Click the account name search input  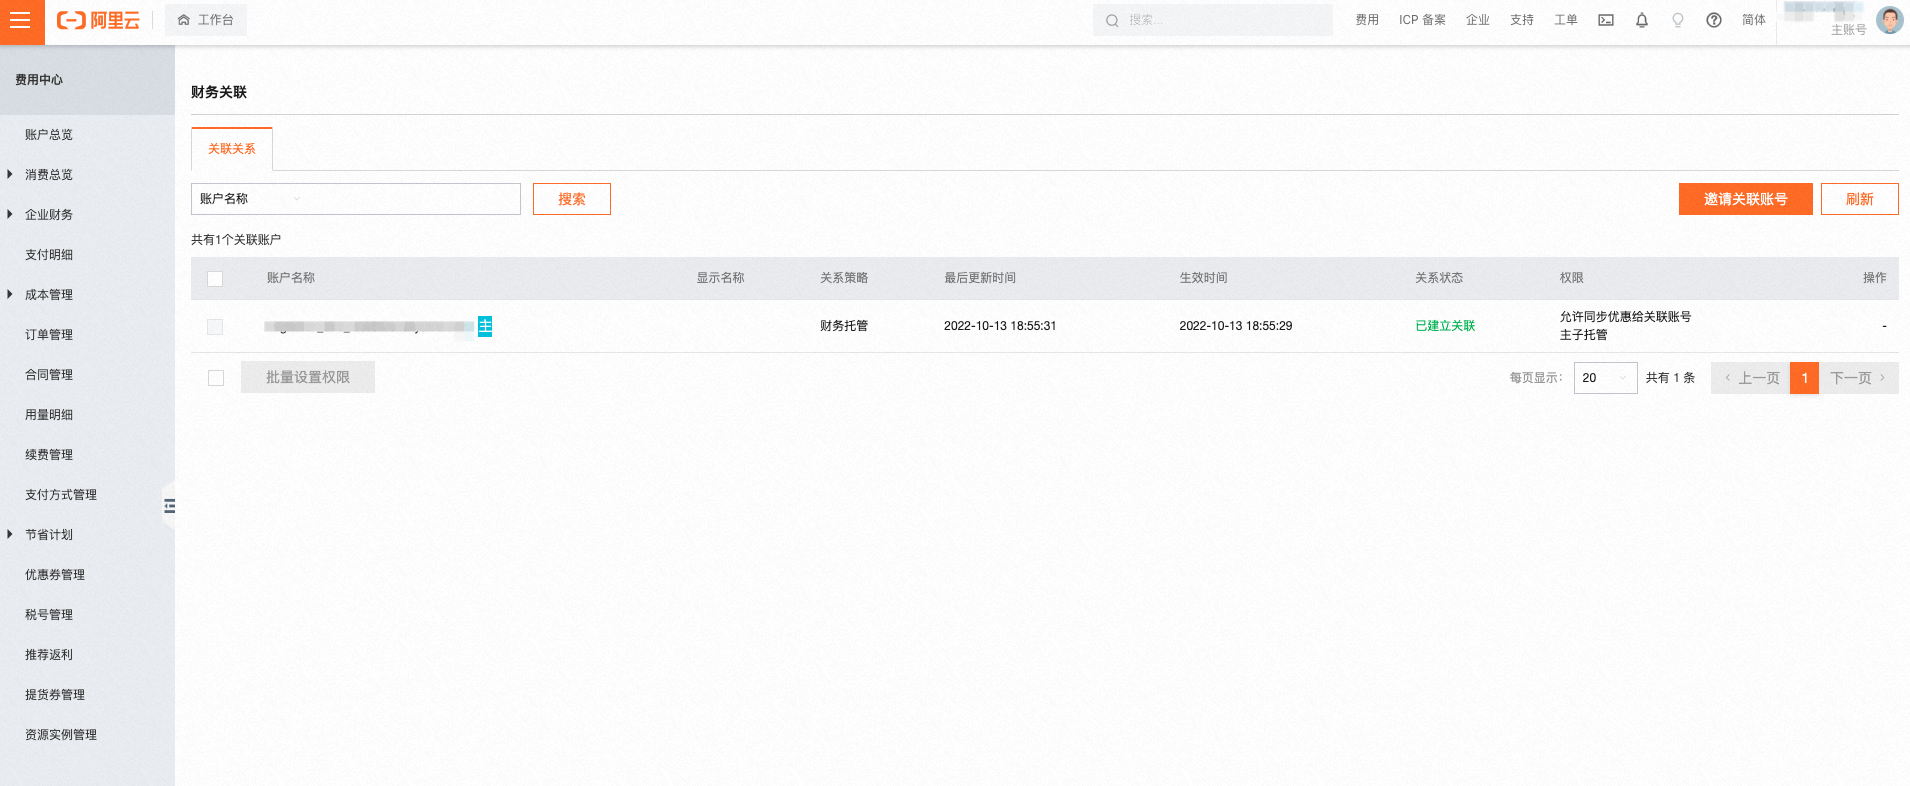(x=414, y=199)
